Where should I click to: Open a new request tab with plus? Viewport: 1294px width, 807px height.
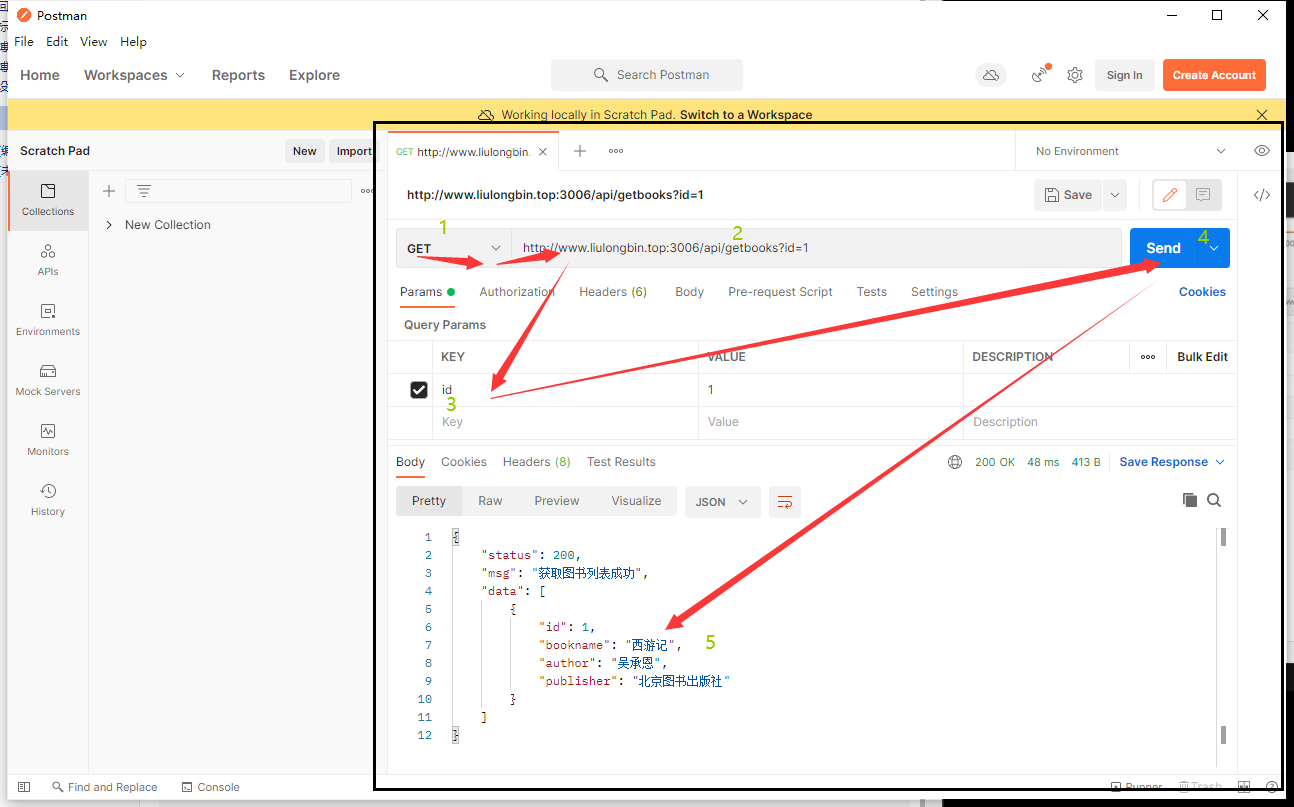tap(580, 151)
